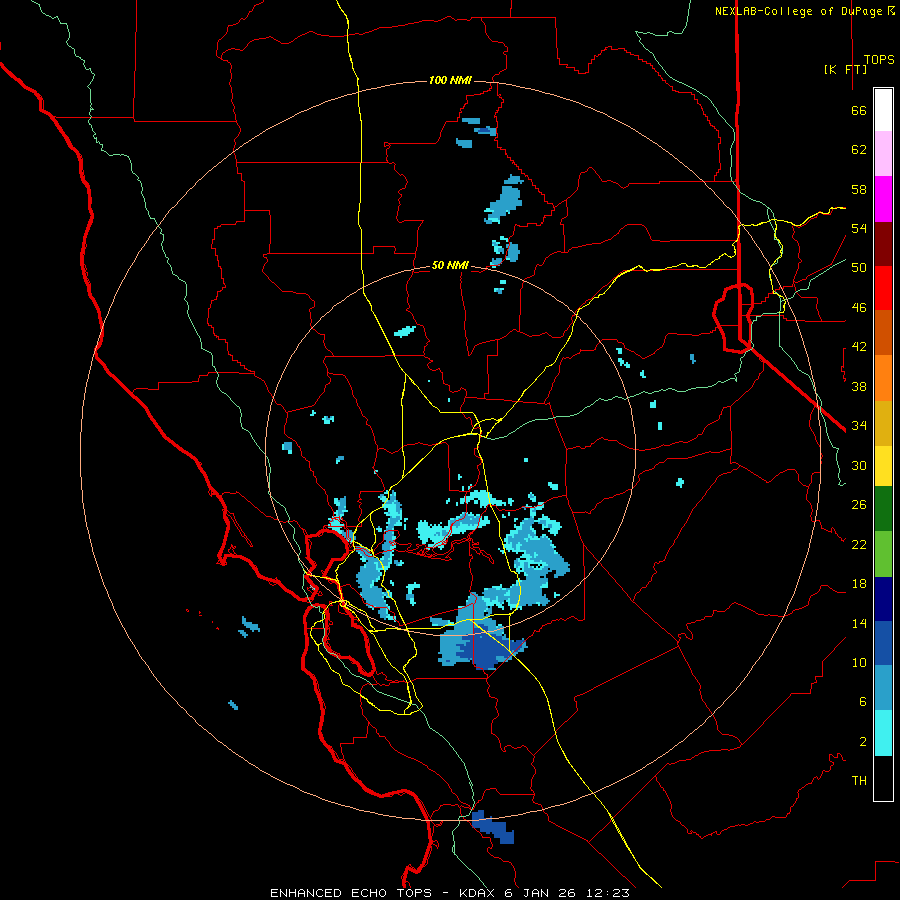Select the dark orange legend swatch
This screenshot has height=900, width=900.
(883, 332)
